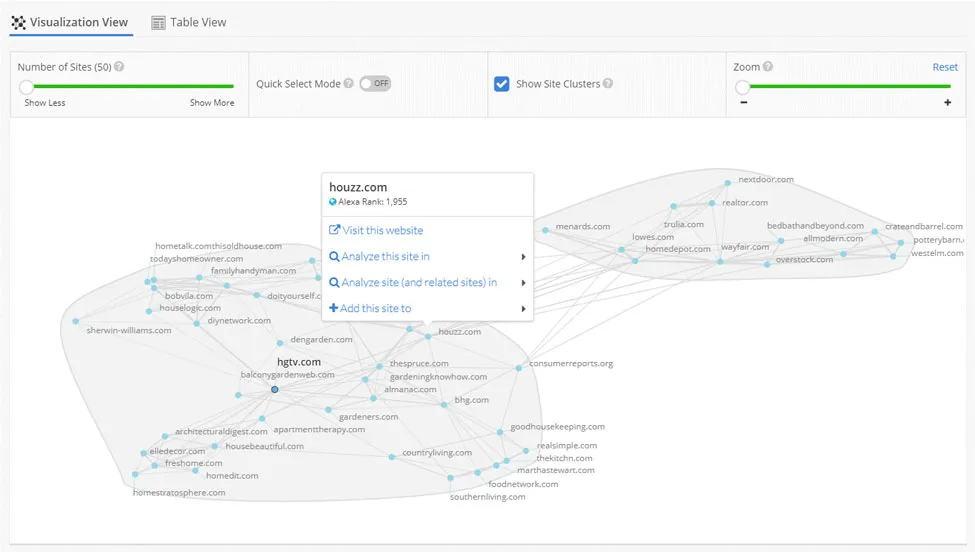The image size is (975, 552).
Task: Click the help icon next to Zoom
Action: pos(768,67)
